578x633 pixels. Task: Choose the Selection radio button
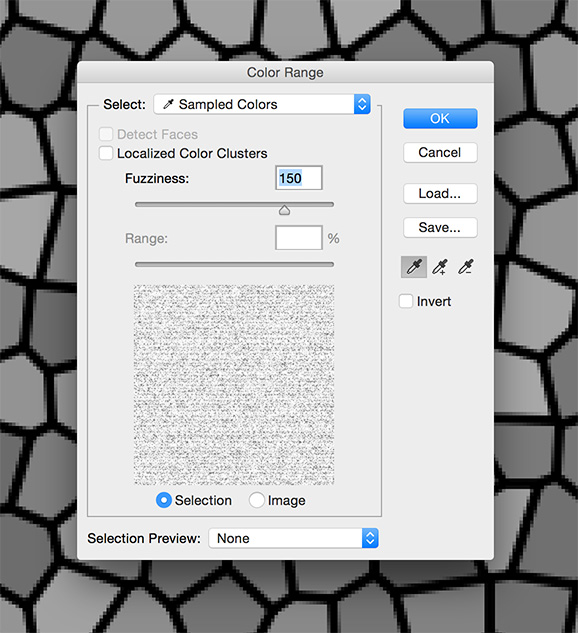coord(164,500)
